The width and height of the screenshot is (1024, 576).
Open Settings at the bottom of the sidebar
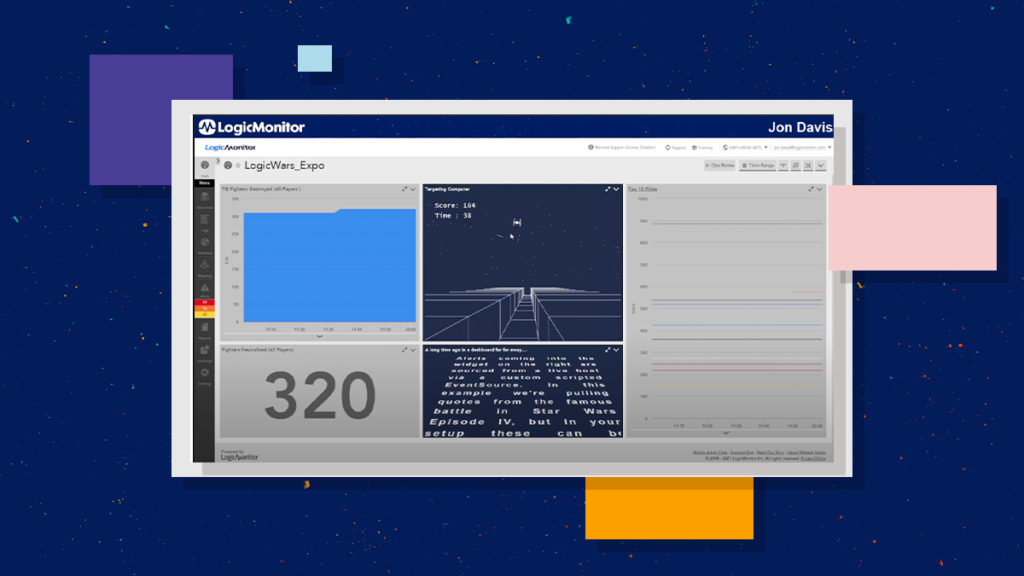point(204,377)
